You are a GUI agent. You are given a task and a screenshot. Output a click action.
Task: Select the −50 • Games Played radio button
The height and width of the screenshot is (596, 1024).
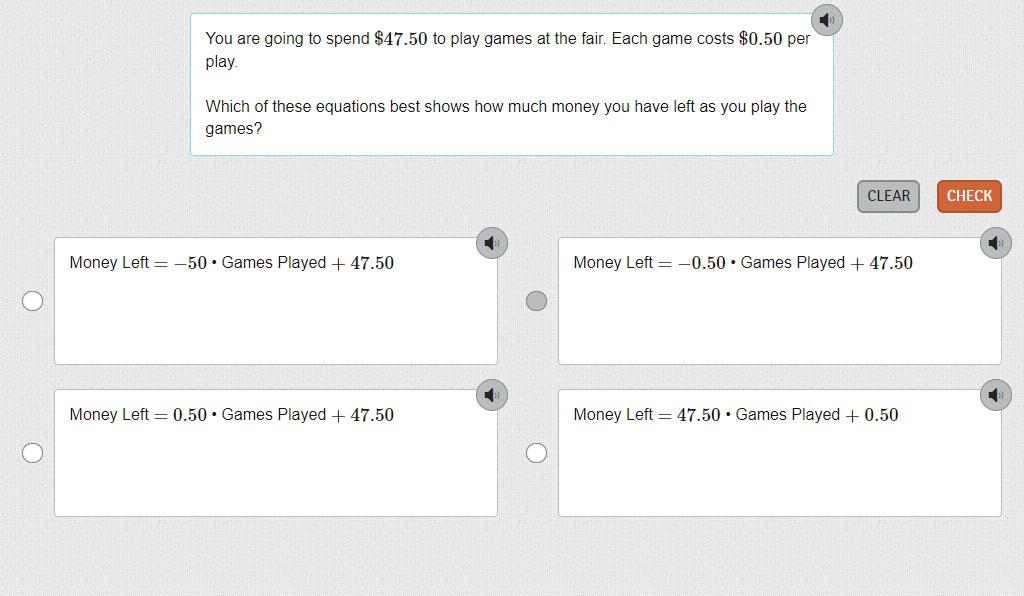[x=33, y=301]
